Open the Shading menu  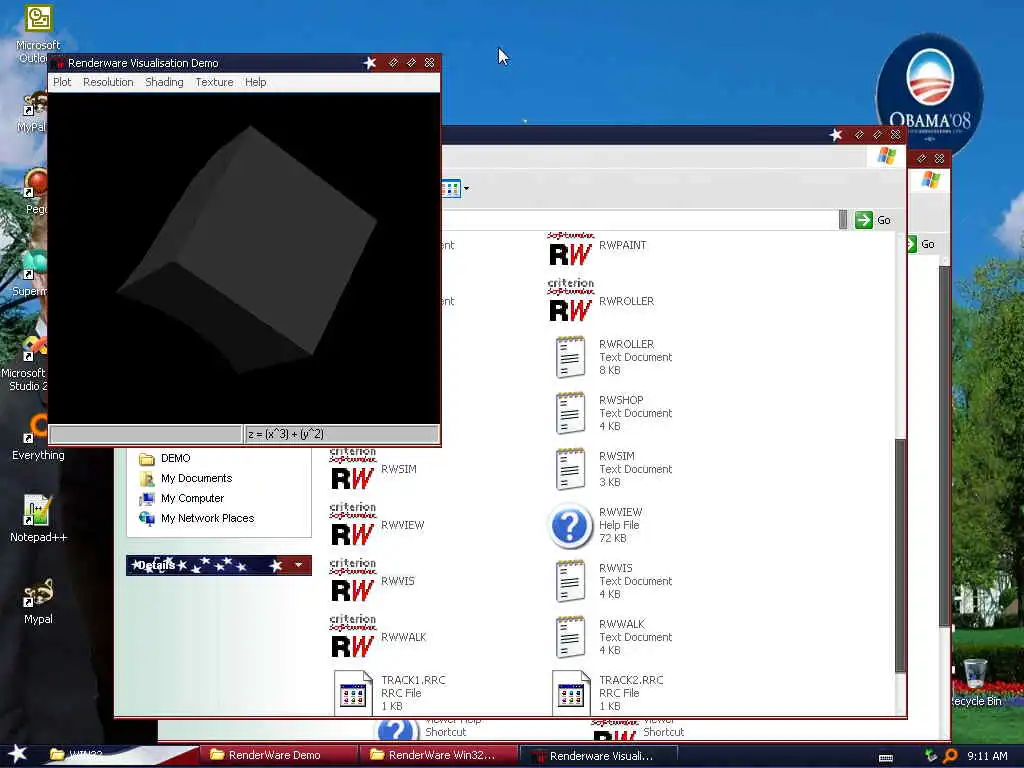coord(164,82)
